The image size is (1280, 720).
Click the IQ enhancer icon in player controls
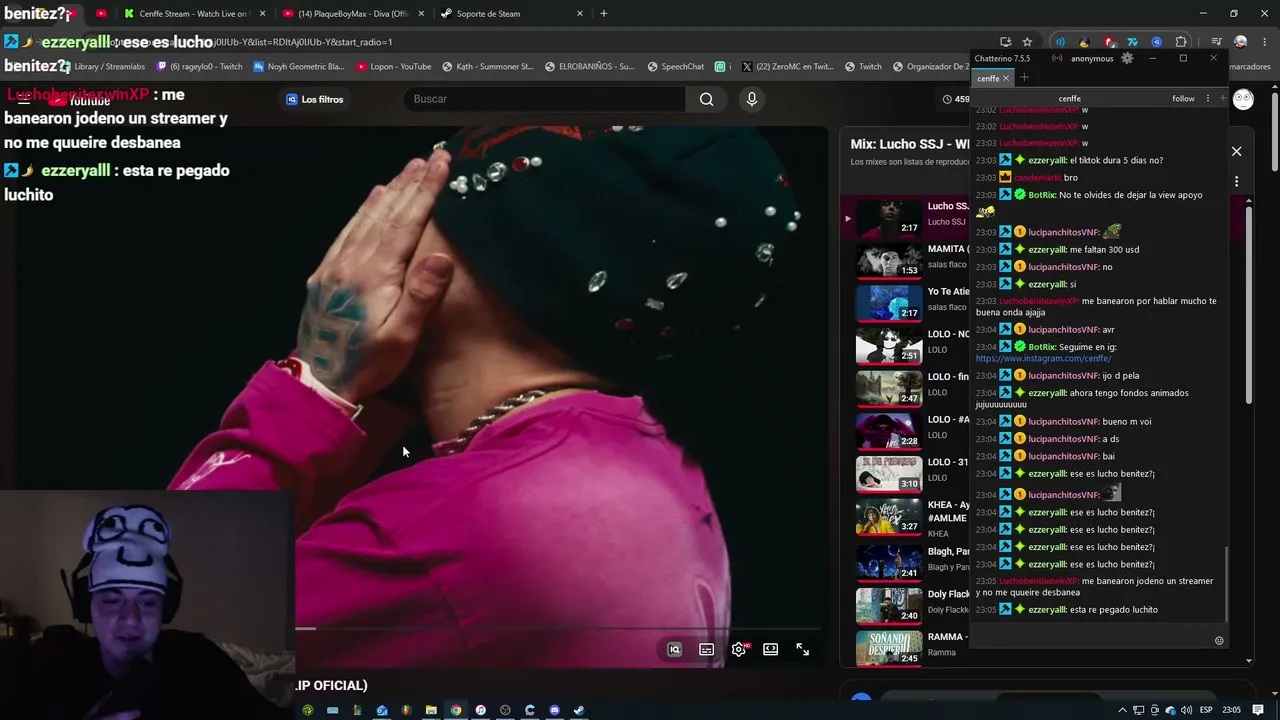click(x=674, y=649)
